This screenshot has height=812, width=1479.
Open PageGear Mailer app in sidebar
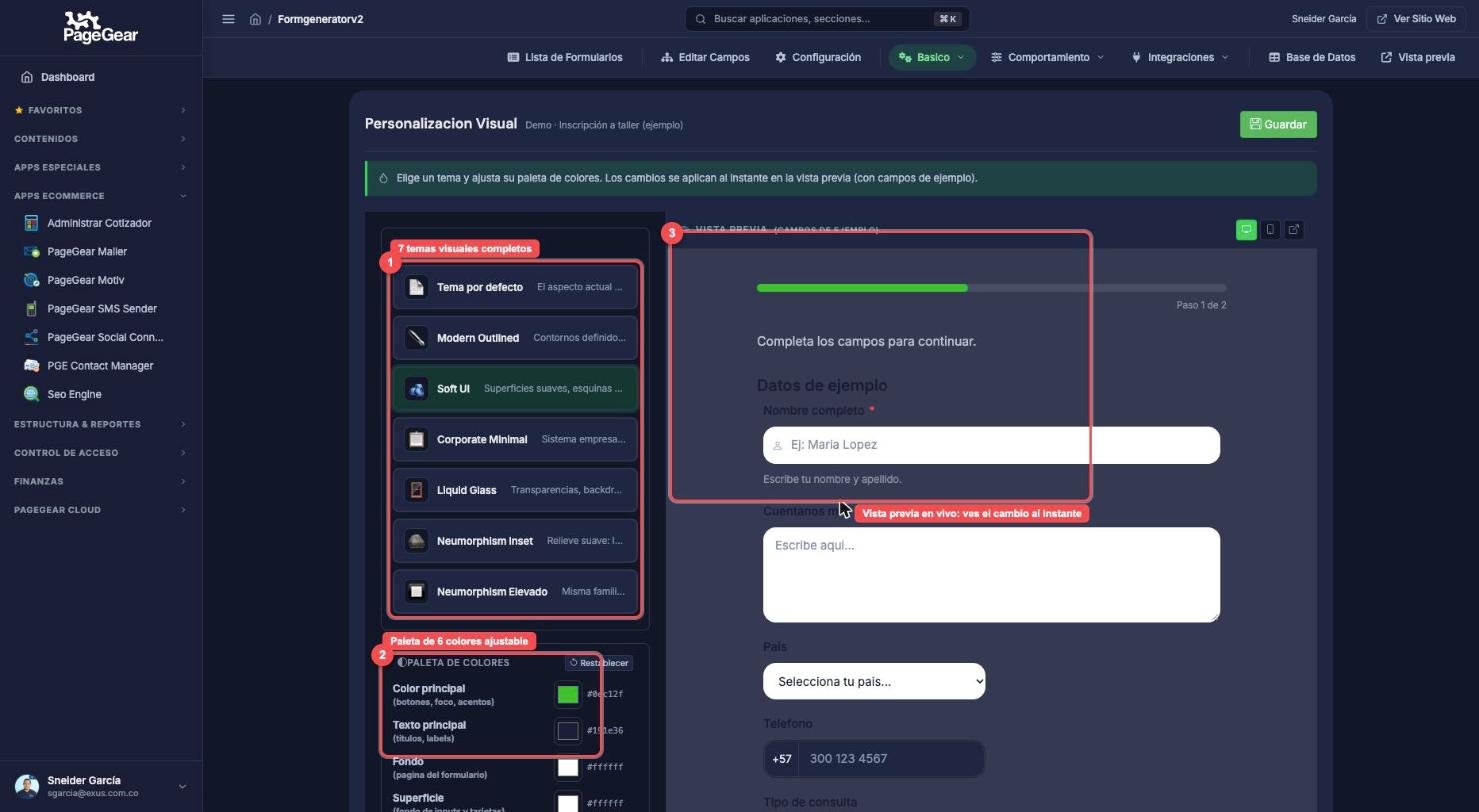click(x=87, y=252)
